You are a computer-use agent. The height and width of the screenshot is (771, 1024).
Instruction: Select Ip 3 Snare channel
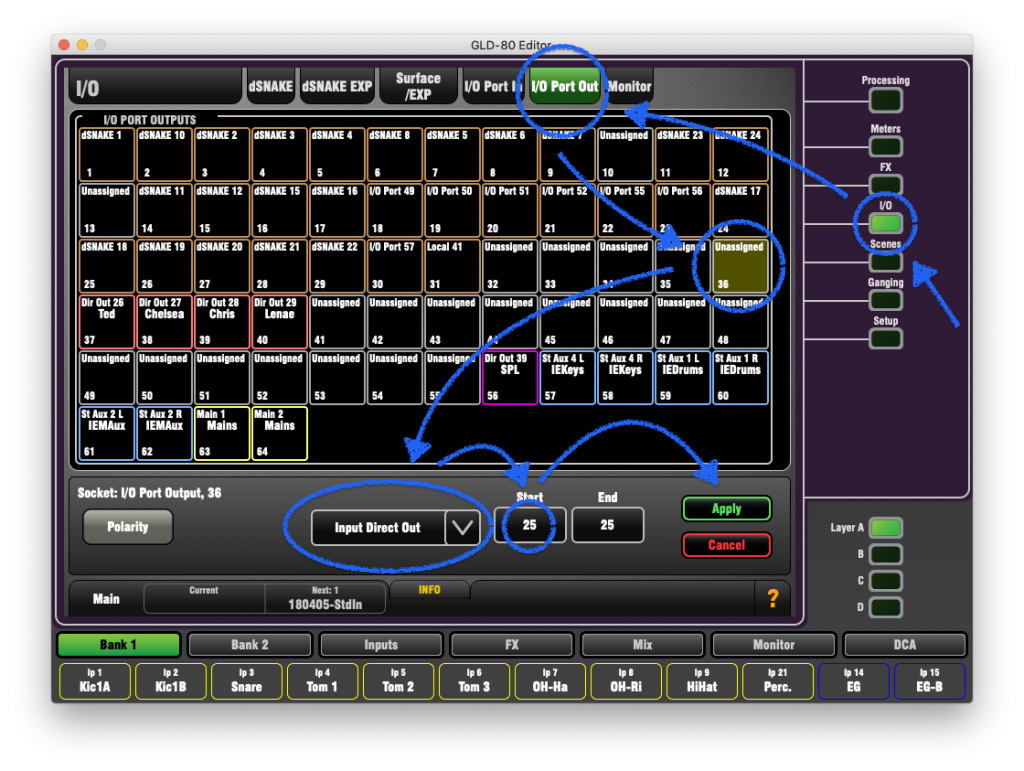click(246, 681)
